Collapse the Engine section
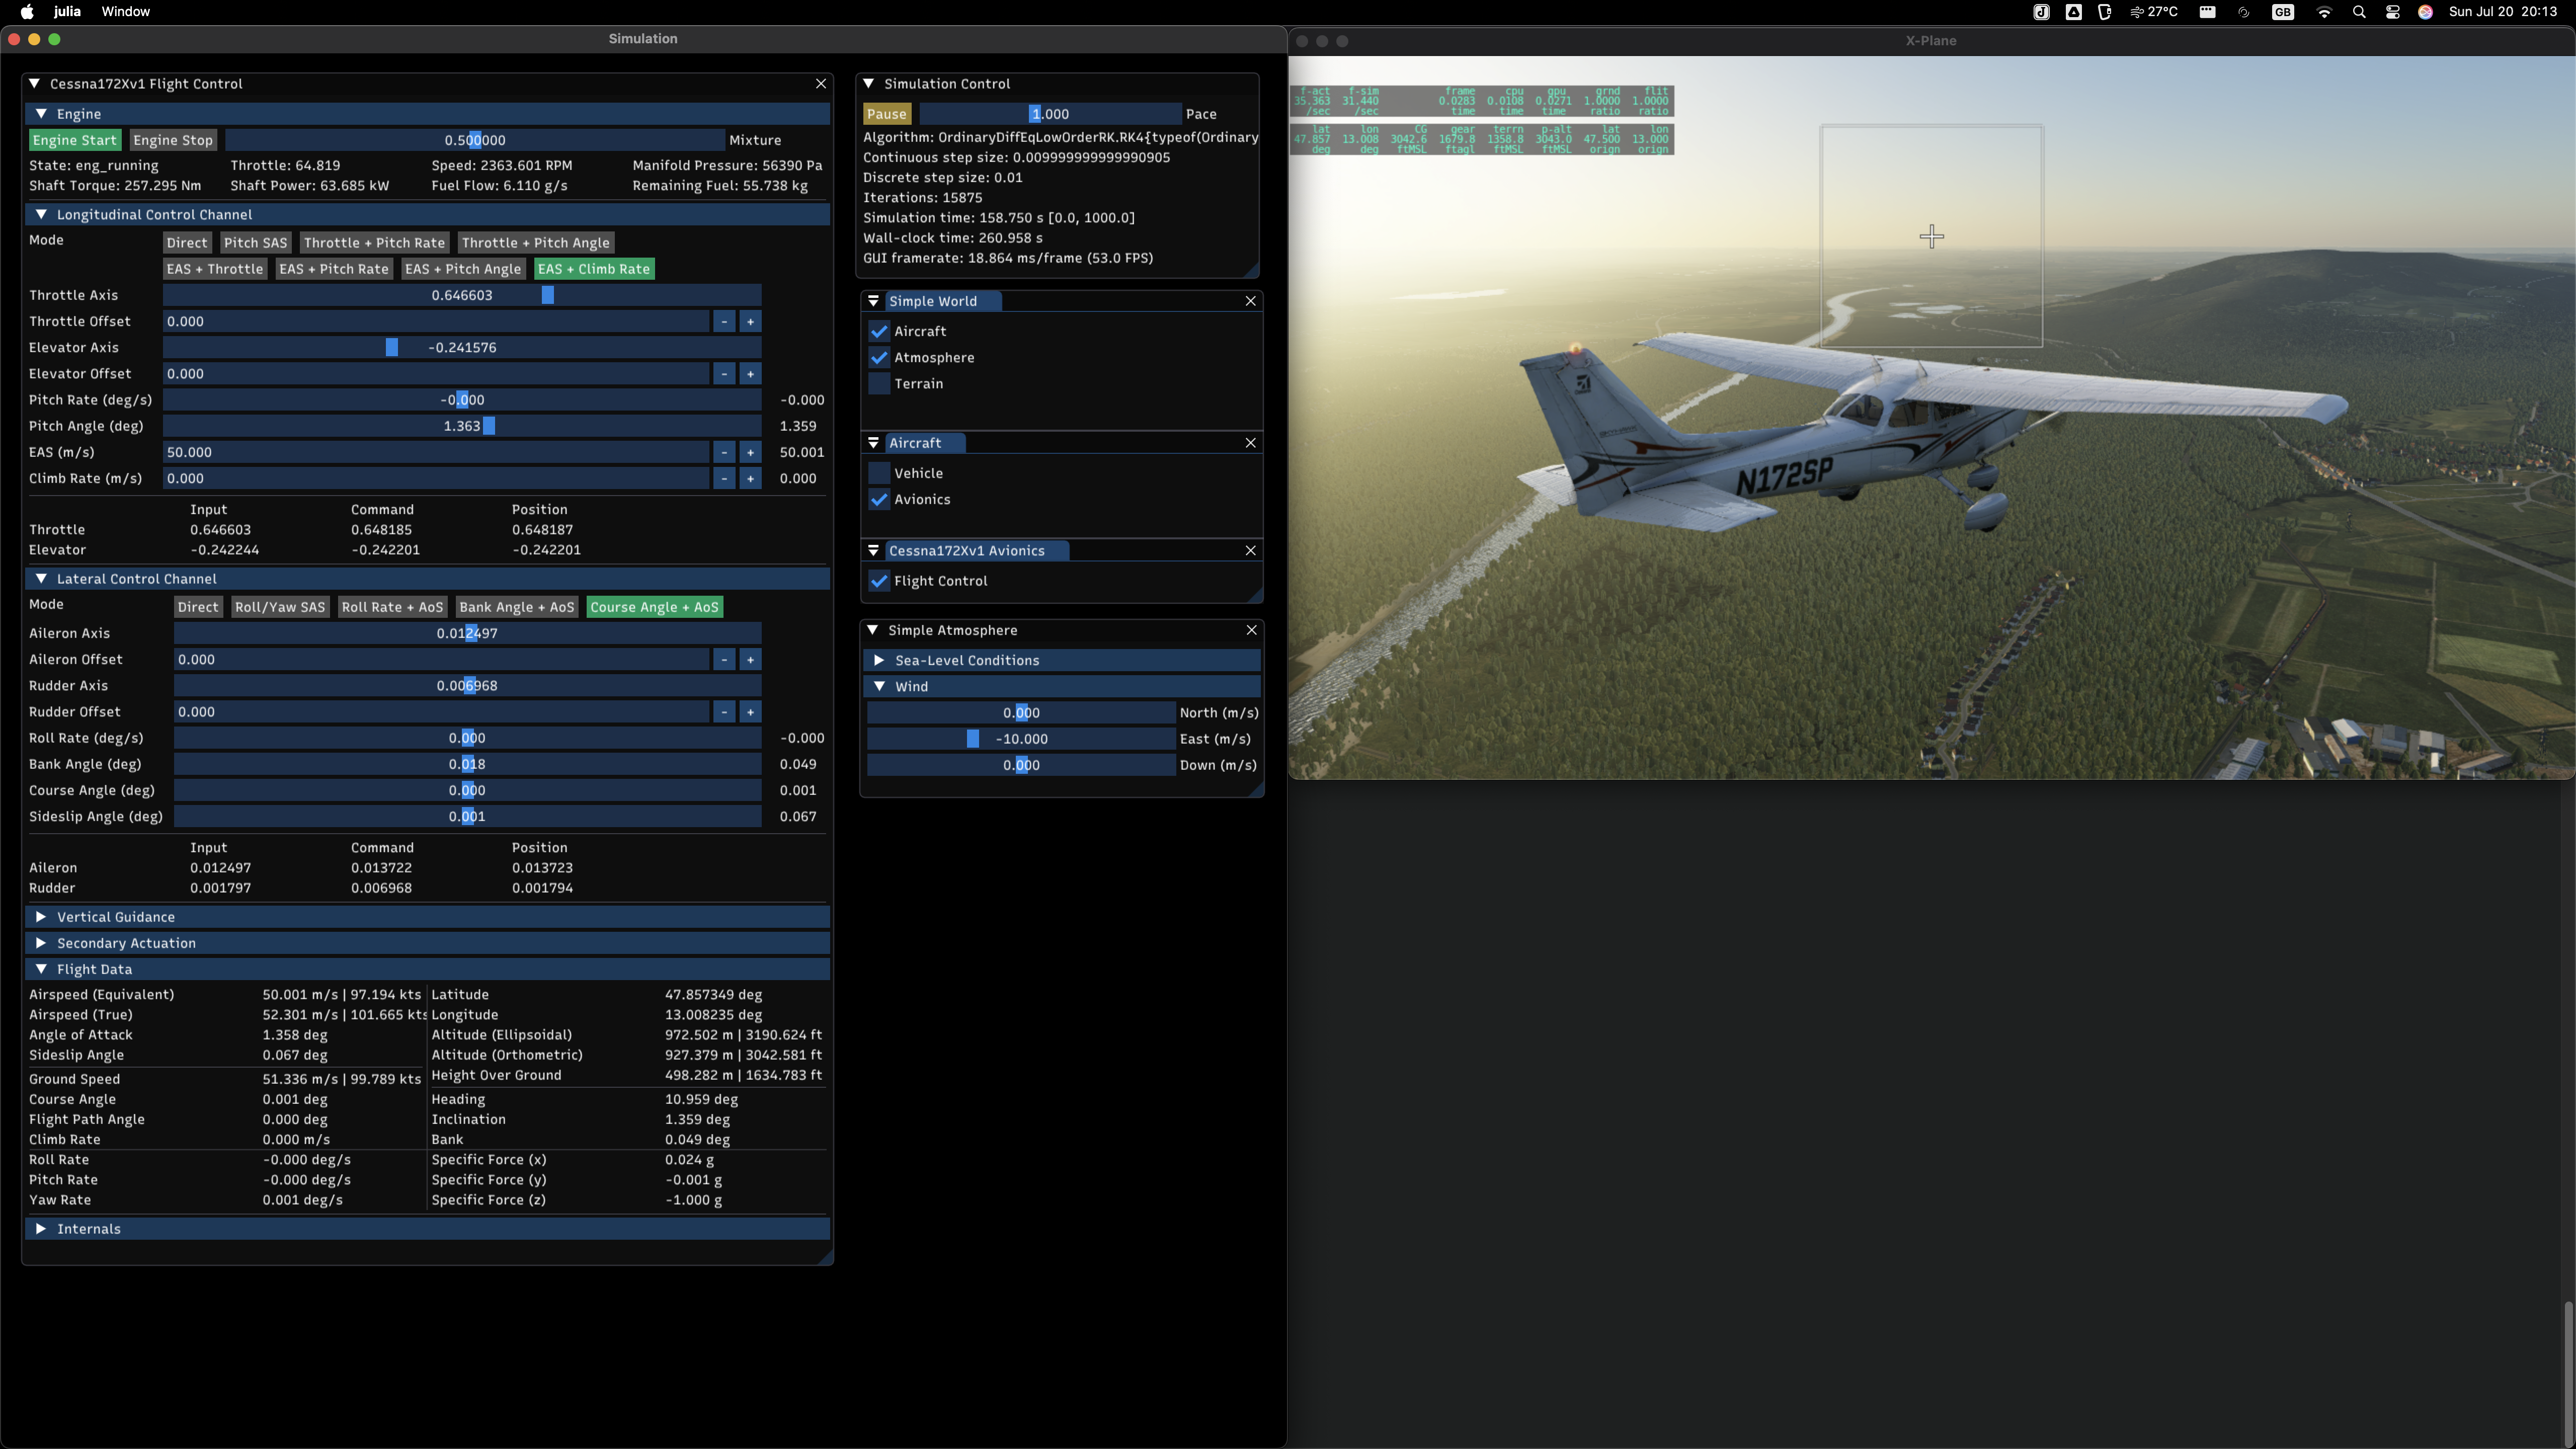 click(x=41, y=114)
